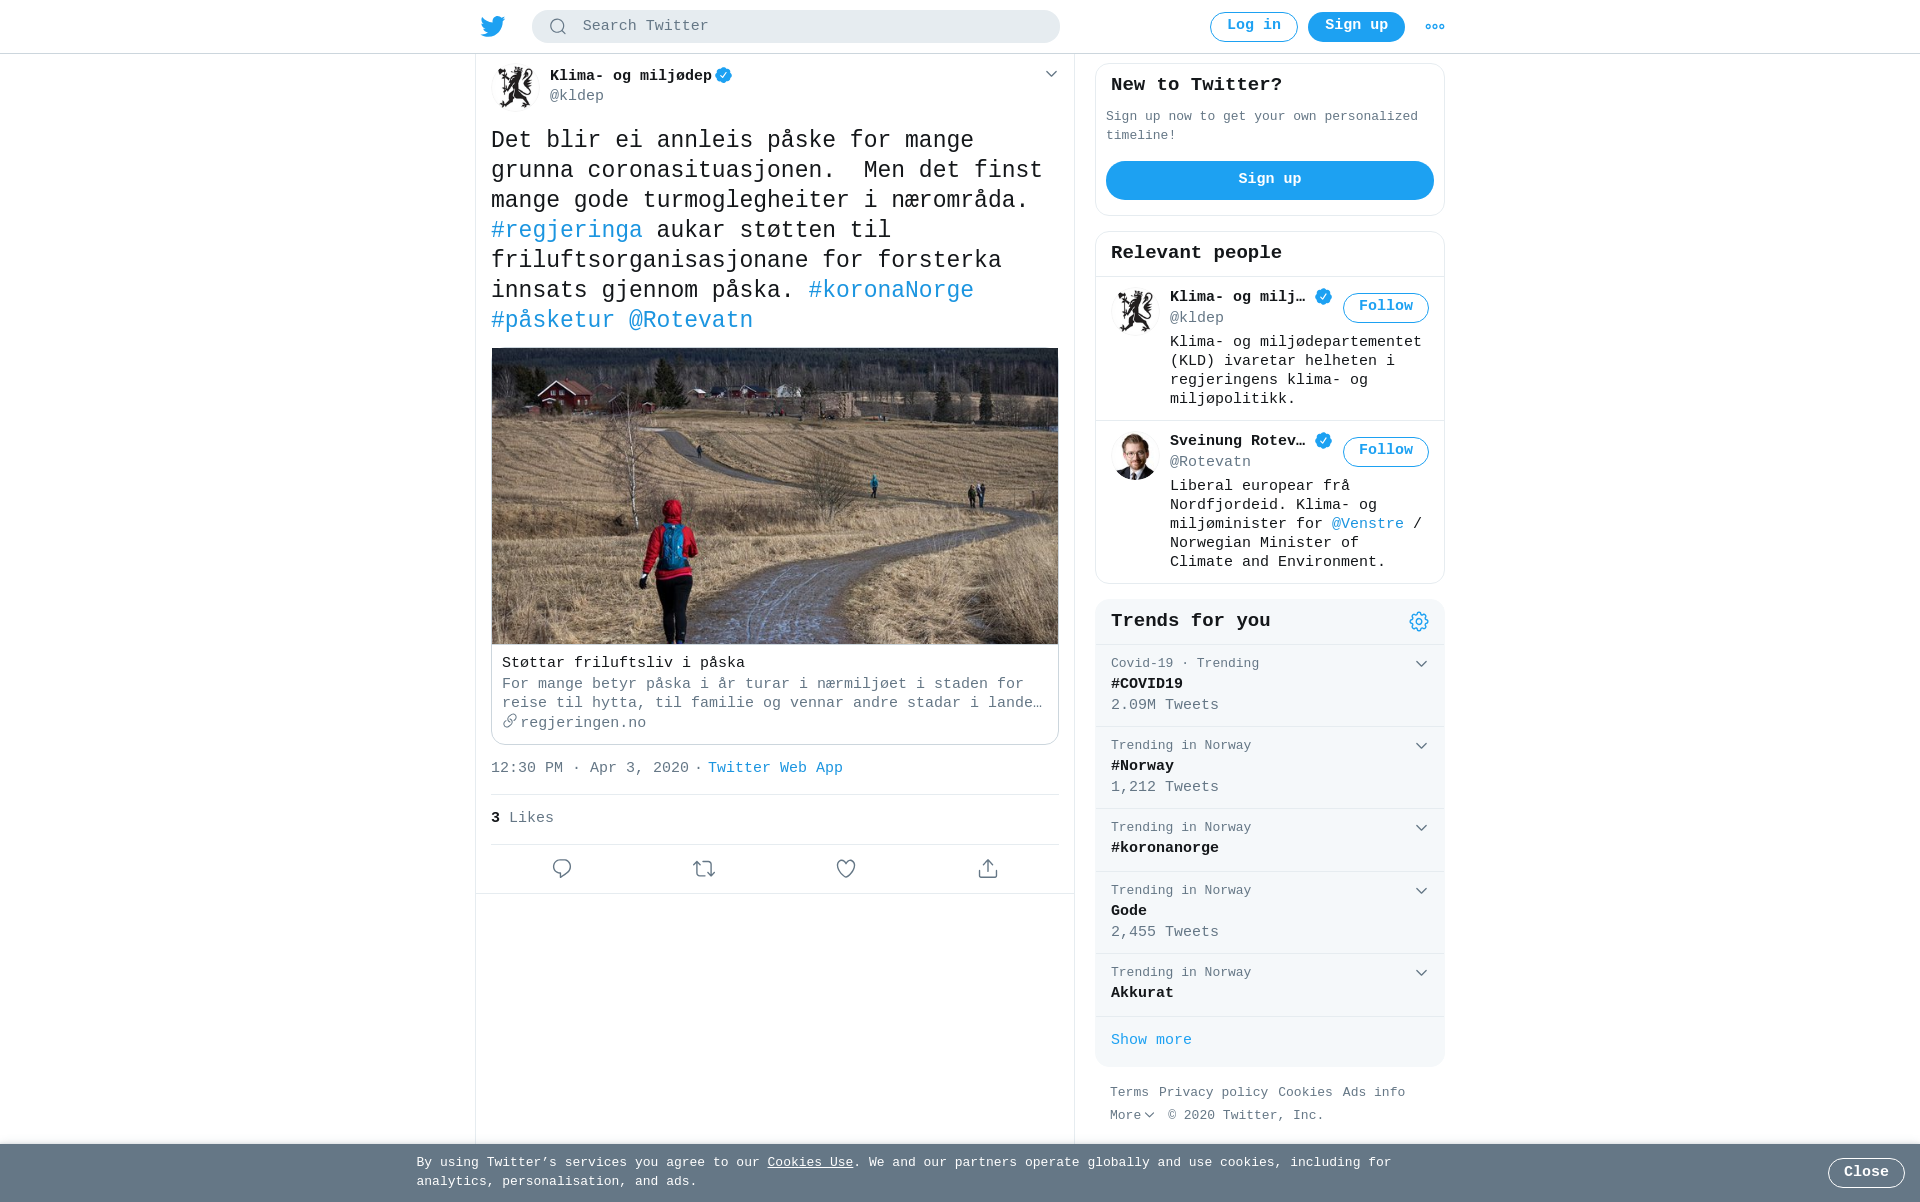
Task: Expand the tweet options chevron
Action: [x=1051, y=74]
